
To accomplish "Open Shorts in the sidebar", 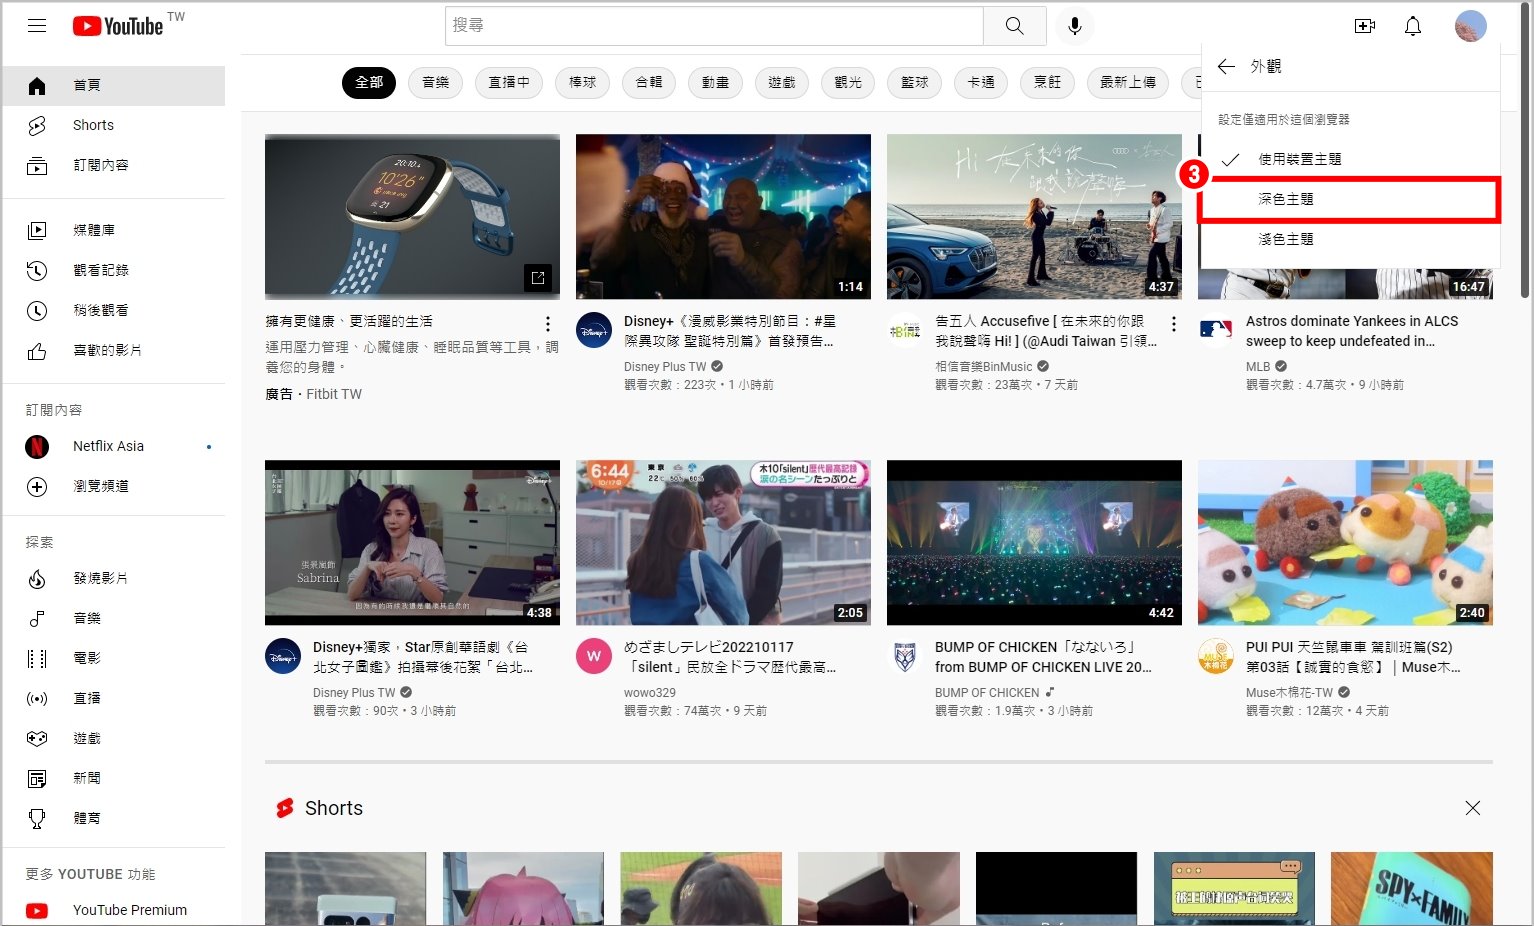I will tap(113, 125).
